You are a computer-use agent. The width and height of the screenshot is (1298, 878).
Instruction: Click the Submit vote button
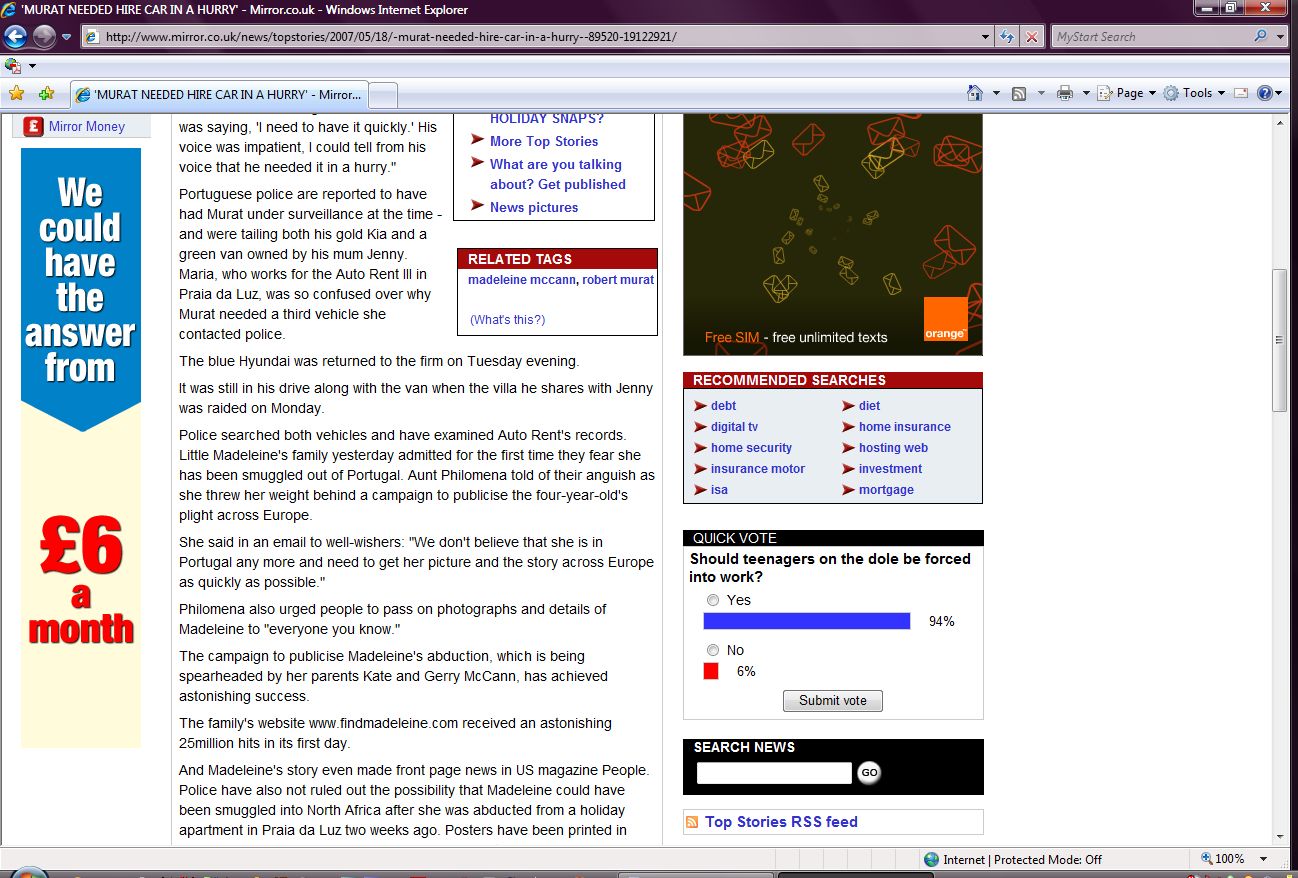832,700
